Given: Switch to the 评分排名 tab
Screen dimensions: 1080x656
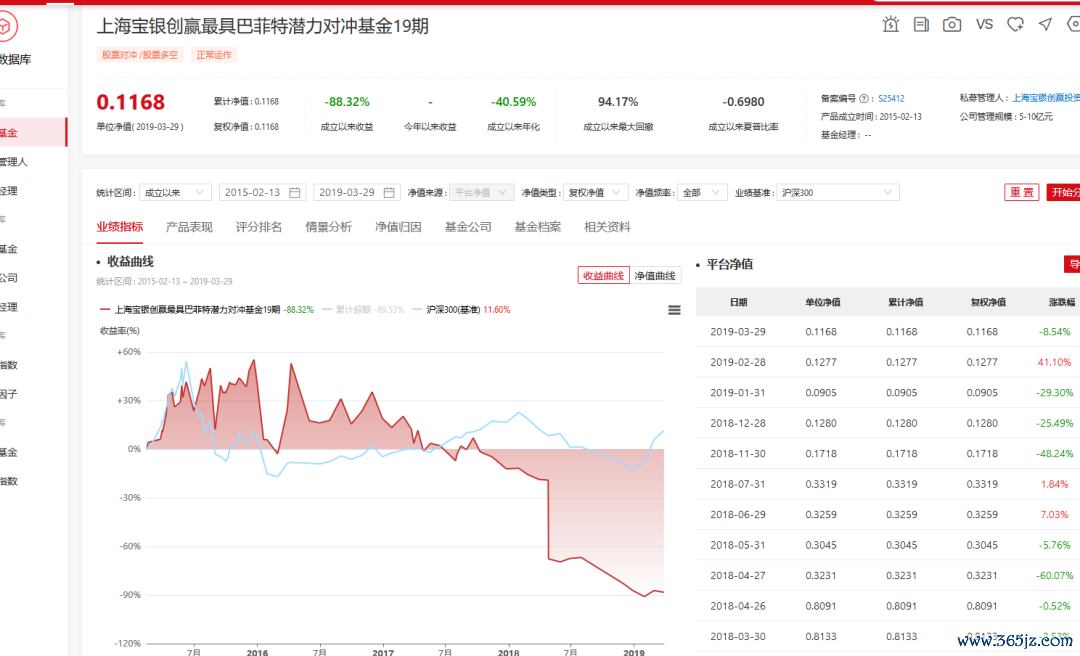Looking at the screenshot, I should pyautogui.click(x=259, y=227).
